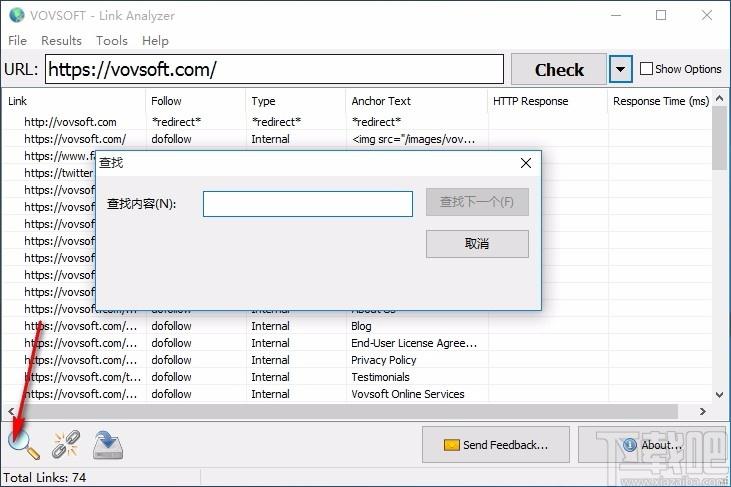Click the broken links chain icon
731x487 pixels.
click(x=66, y=444)
